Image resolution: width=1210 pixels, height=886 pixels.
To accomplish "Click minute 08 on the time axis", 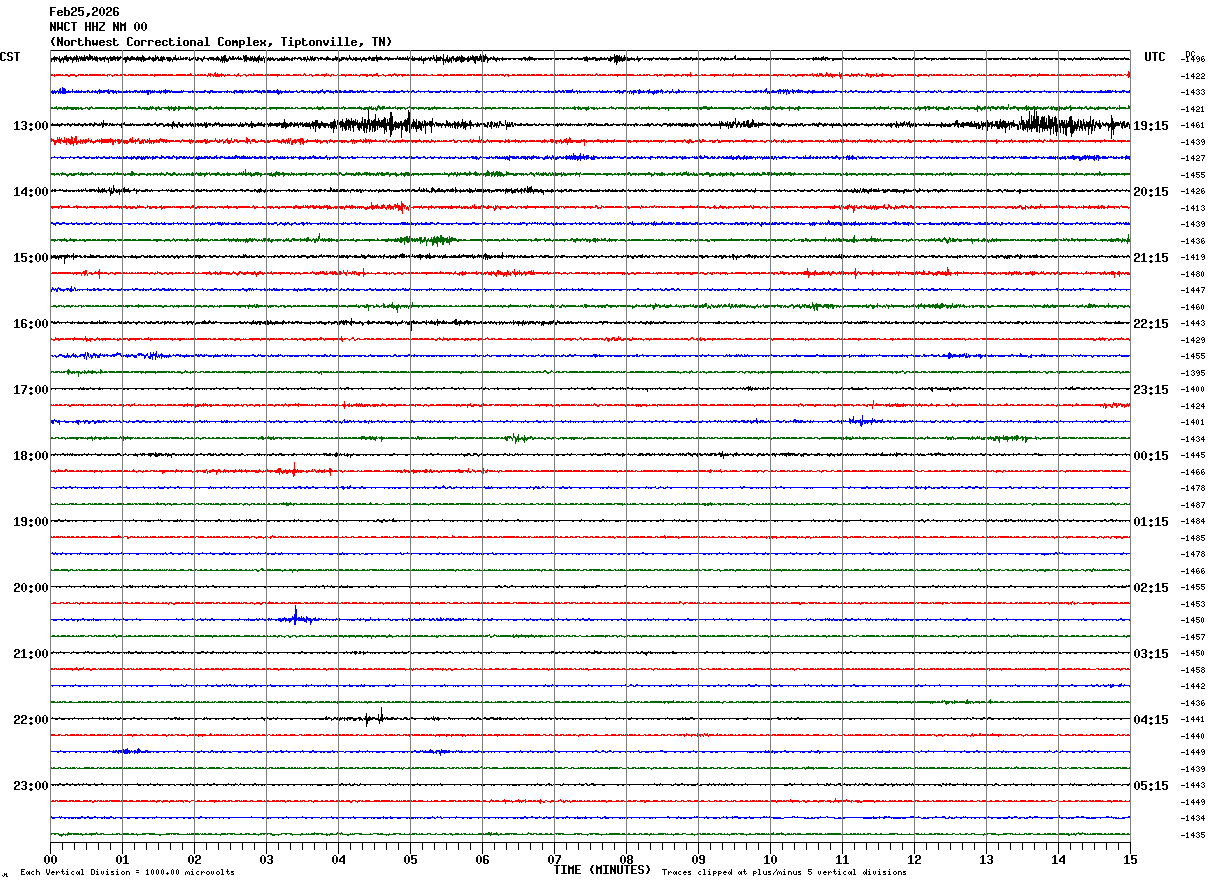I will [626, 859].
